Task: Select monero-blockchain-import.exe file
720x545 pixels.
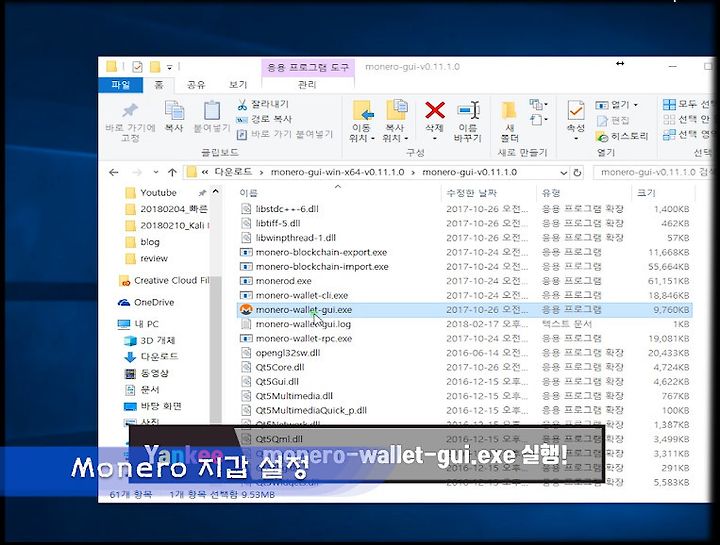Action: [x=322, y=267]
